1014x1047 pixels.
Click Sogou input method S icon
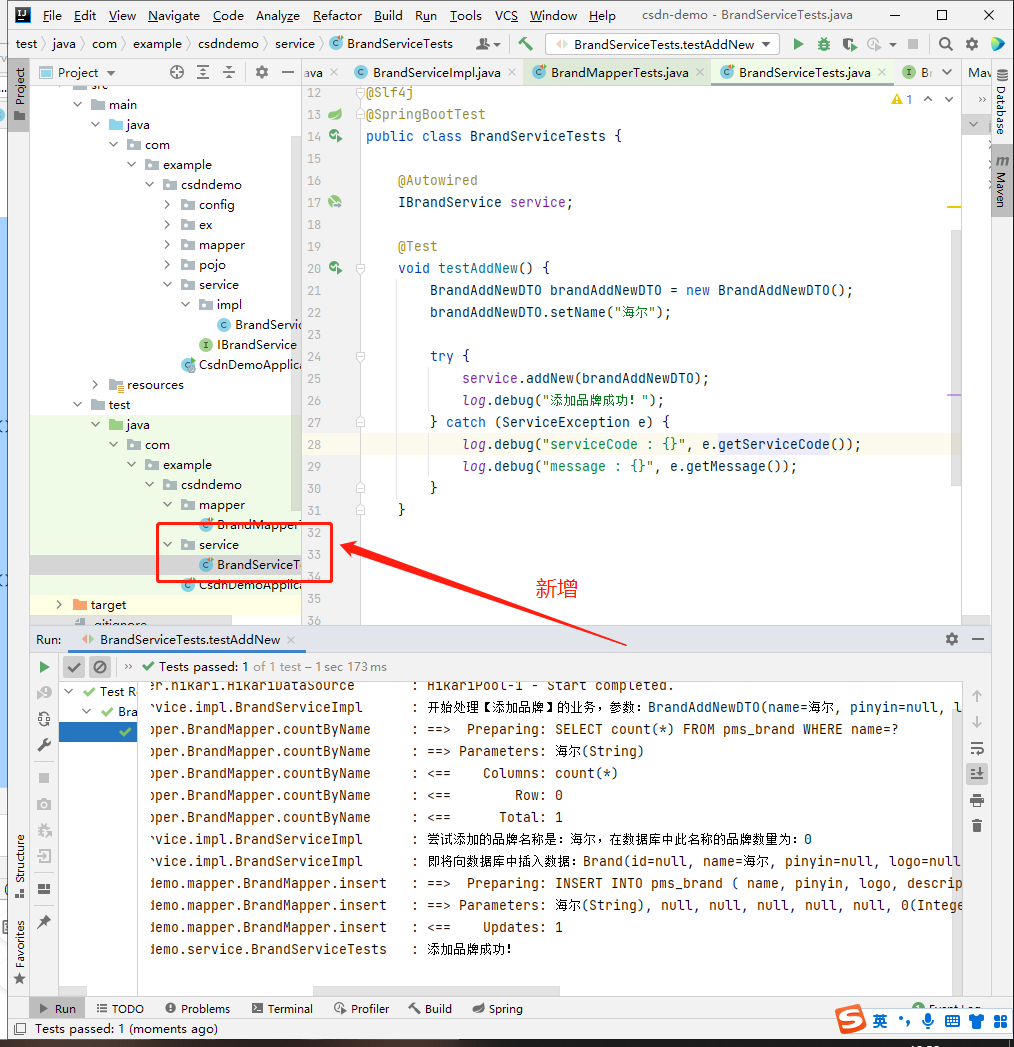click(851, 1019)
